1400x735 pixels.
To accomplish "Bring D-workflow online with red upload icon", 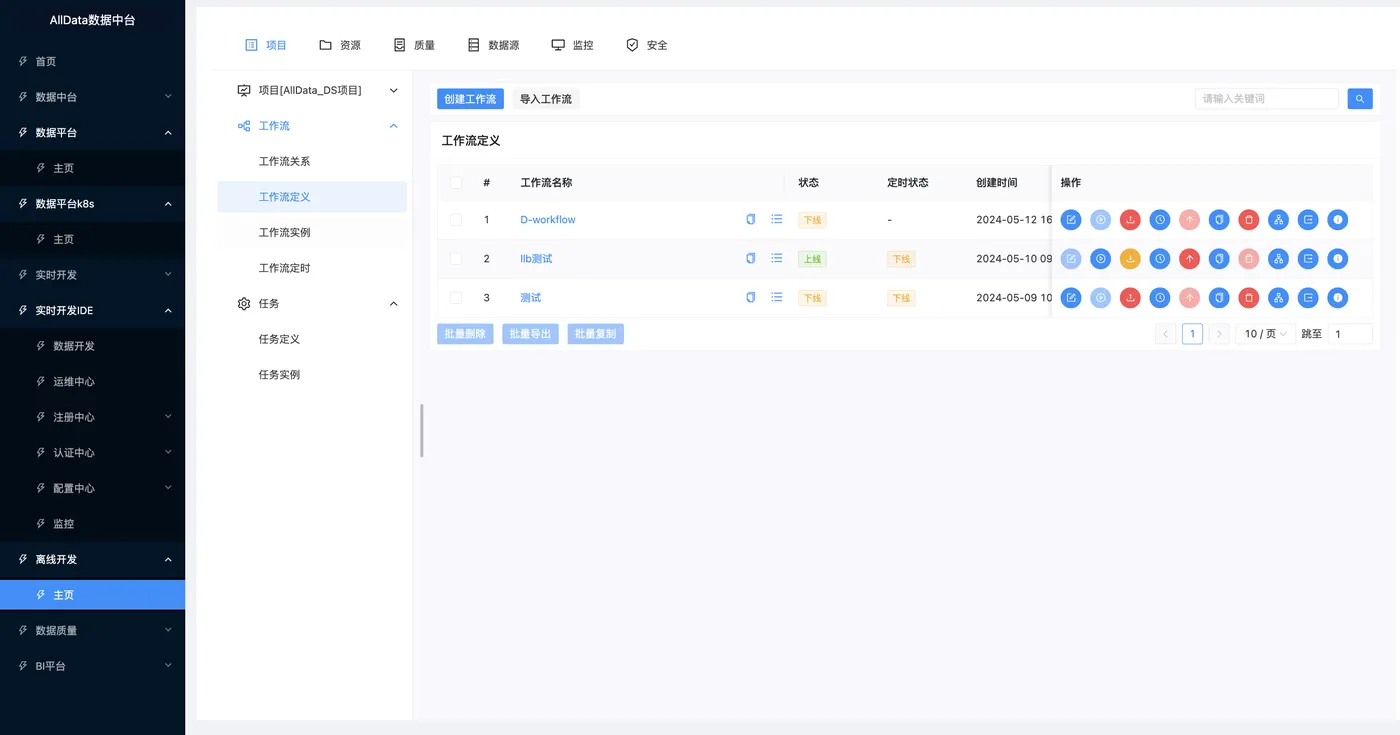I will click(x=1130, y=220).
